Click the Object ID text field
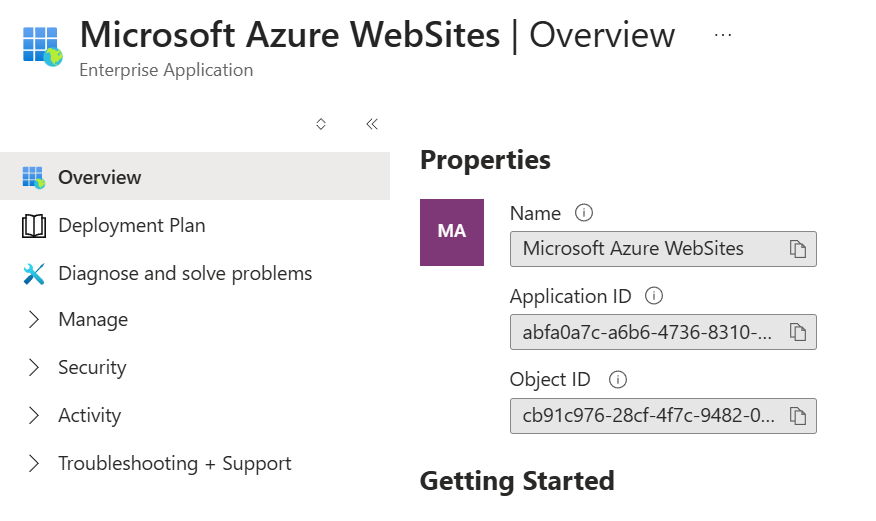The image size is (876, 521). pos(647,416)
